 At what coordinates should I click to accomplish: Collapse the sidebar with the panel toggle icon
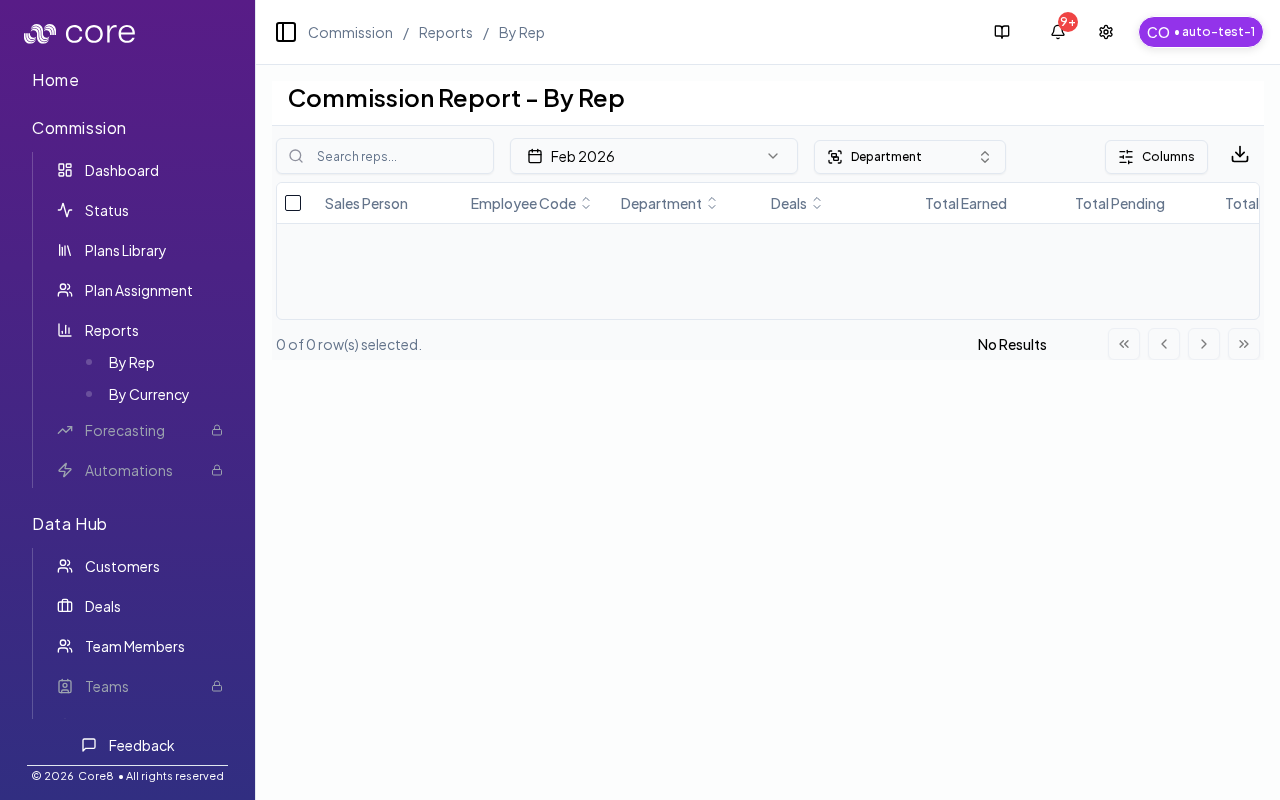click(286, 32)
